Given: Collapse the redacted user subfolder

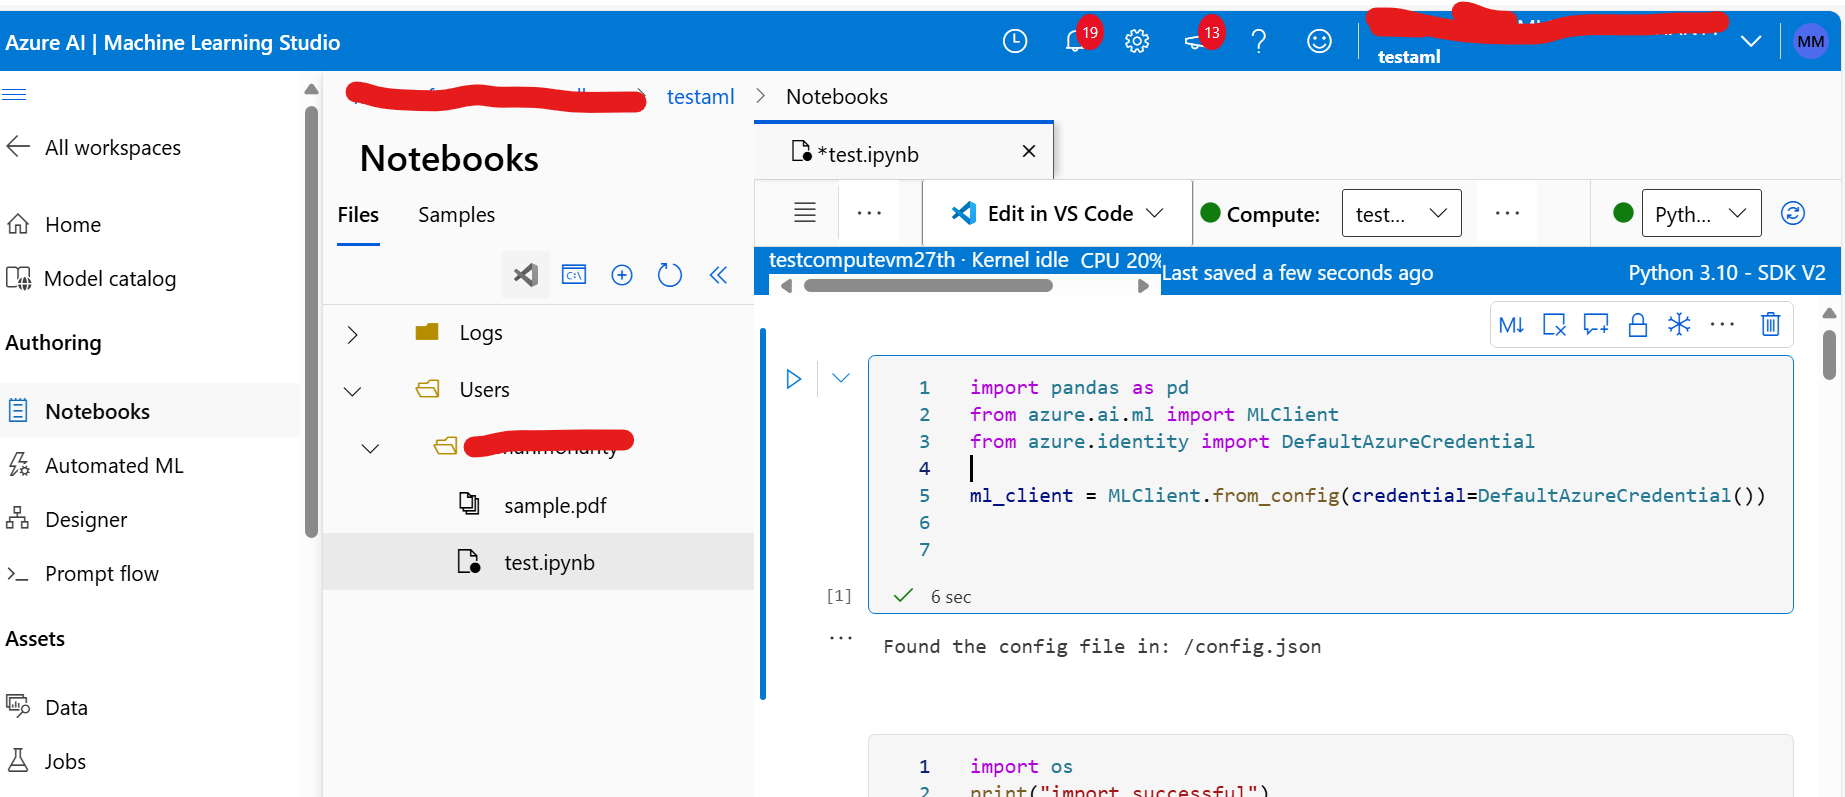Looking at the screenshot, I should (370, 448).
